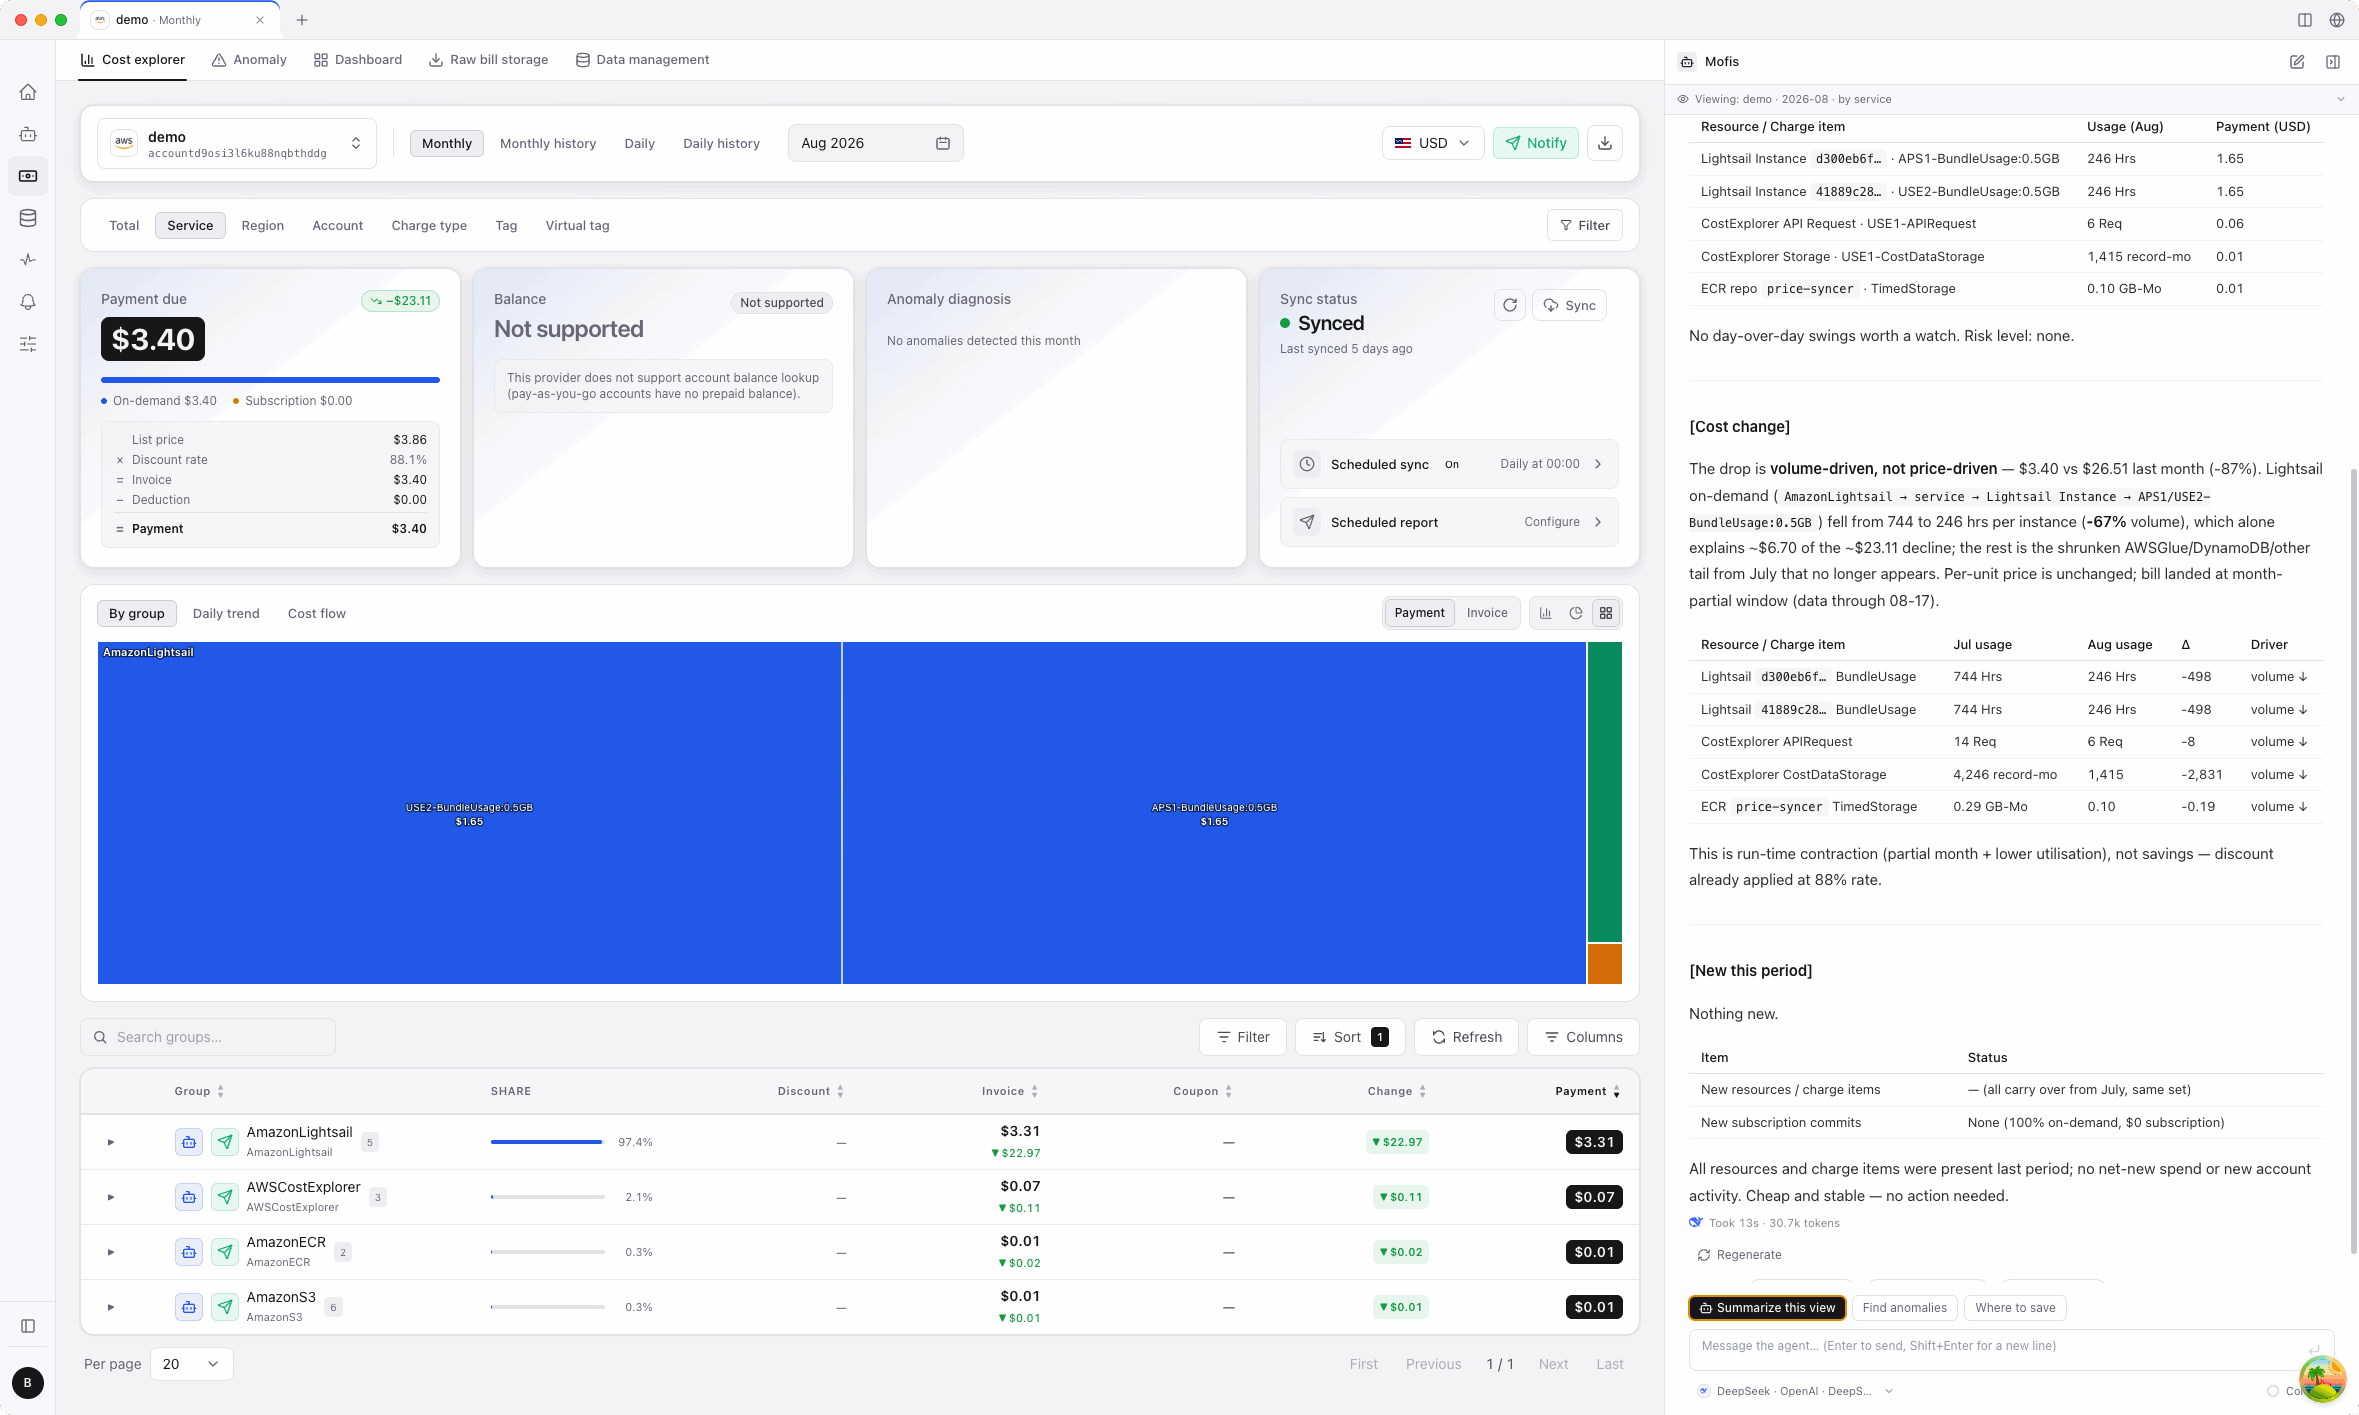Screen dimensions: 2359x1415
Task: Click the green Notify button
Action: (x=1536, y=143)
